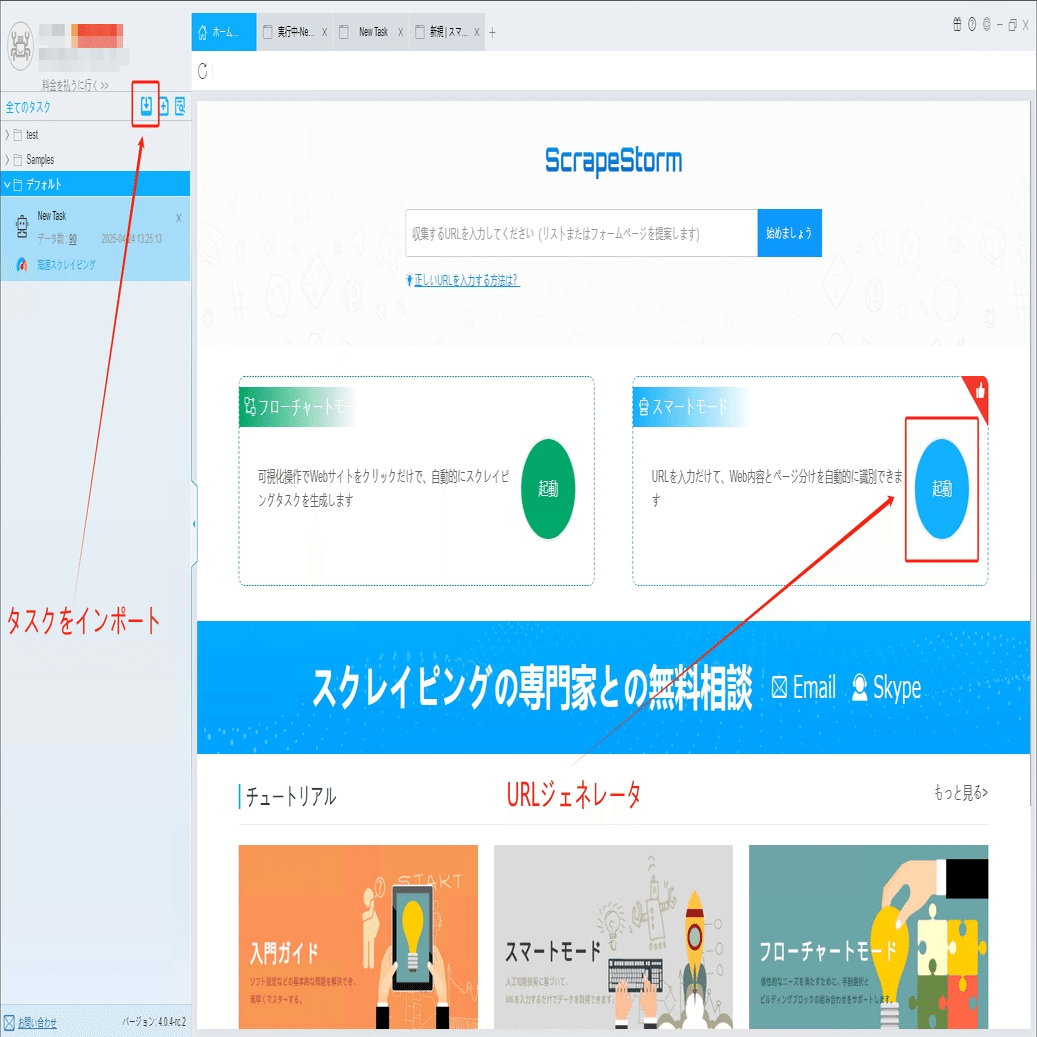Click the import task icon
Screen dimensions: 1037x1037
tap(146, 105)
